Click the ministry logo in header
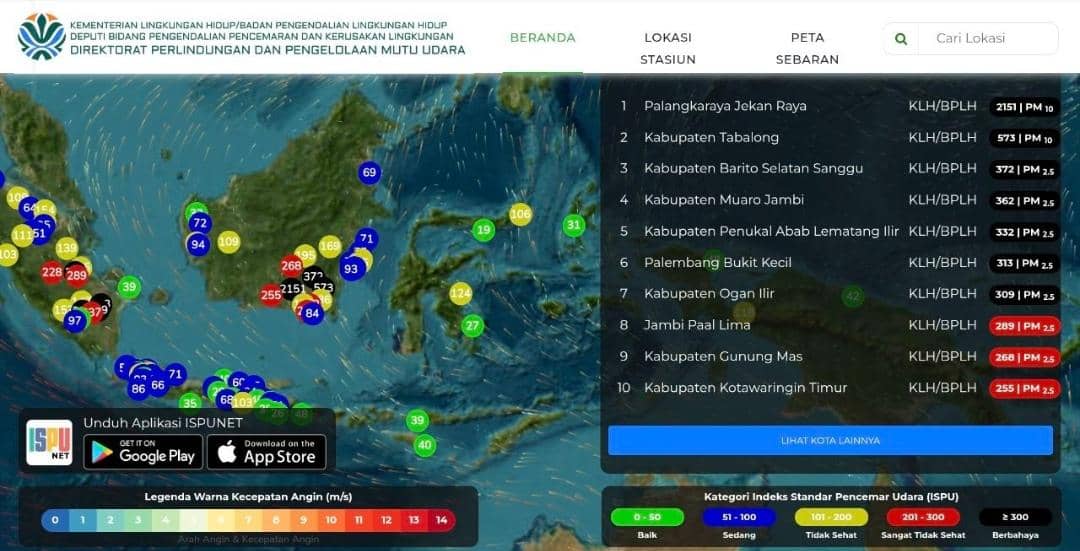The width and height of the screenshot is (1080, 551). pyautogui.click(x=41, y=37)
